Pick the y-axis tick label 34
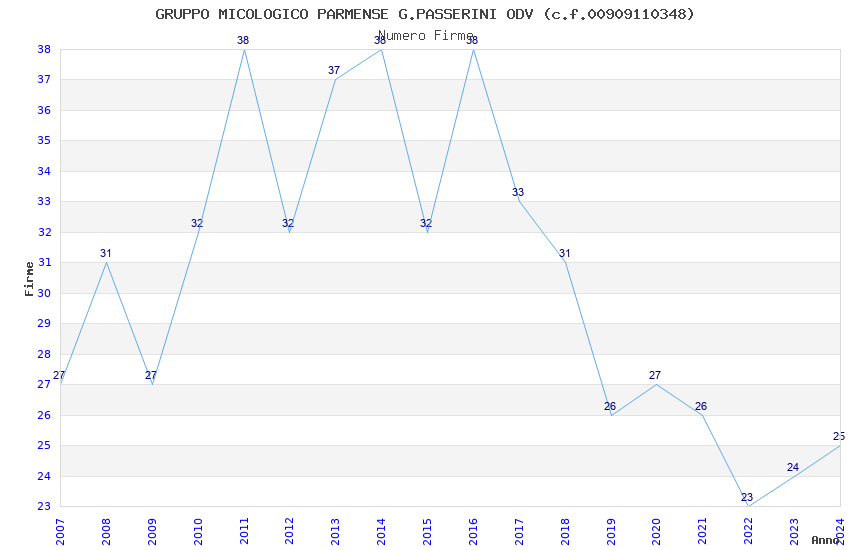Viewport: 850px width, 550px height. click(x=44, y=171)
